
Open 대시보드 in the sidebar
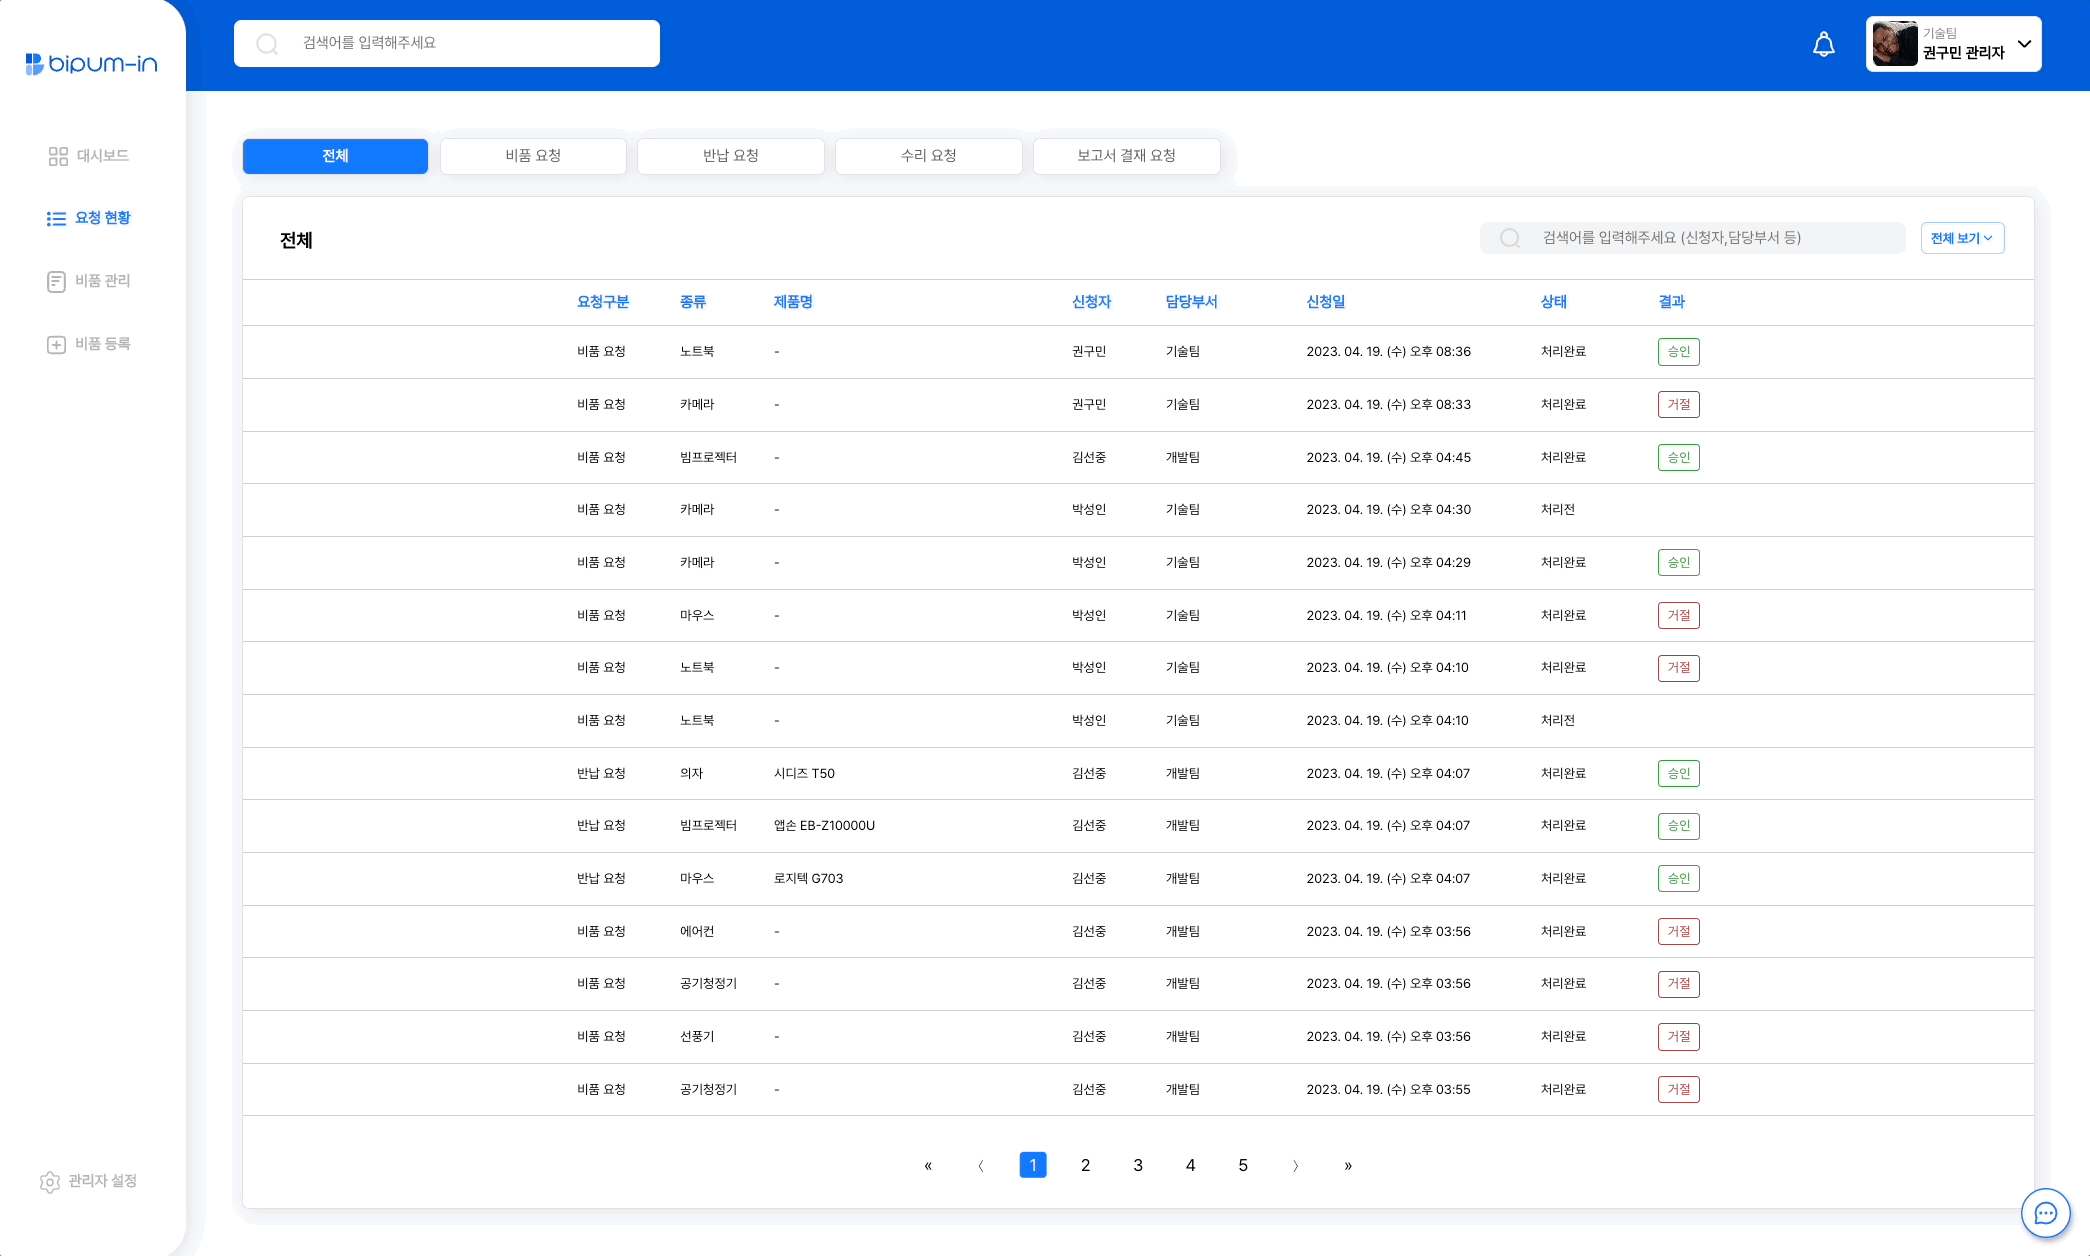point(89,156)
